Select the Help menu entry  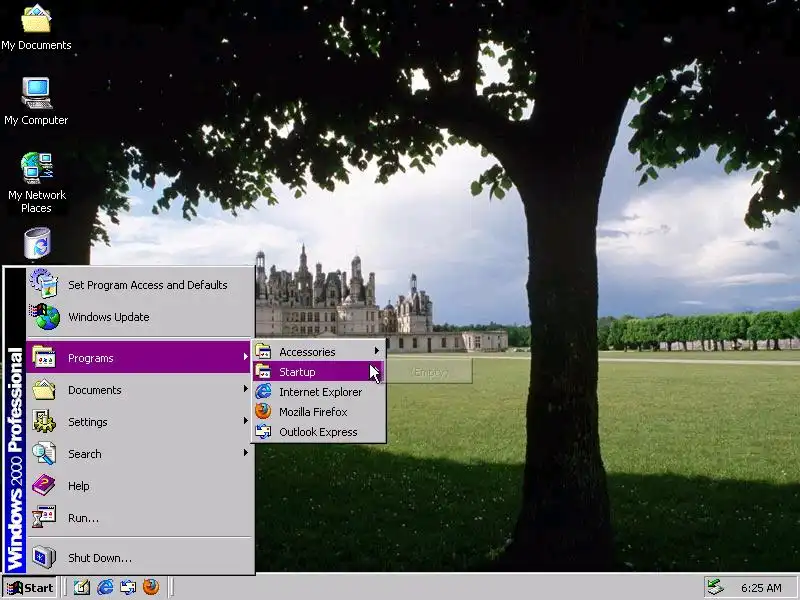tap(140, 486)
